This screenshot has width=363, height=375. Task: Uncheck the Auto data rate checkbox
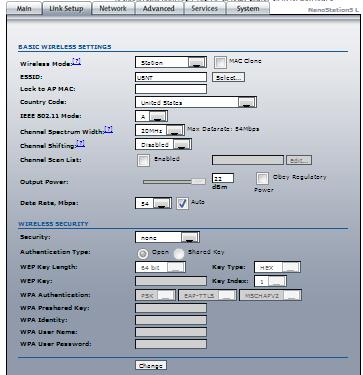pyautogui.click(x=182, y=203)
